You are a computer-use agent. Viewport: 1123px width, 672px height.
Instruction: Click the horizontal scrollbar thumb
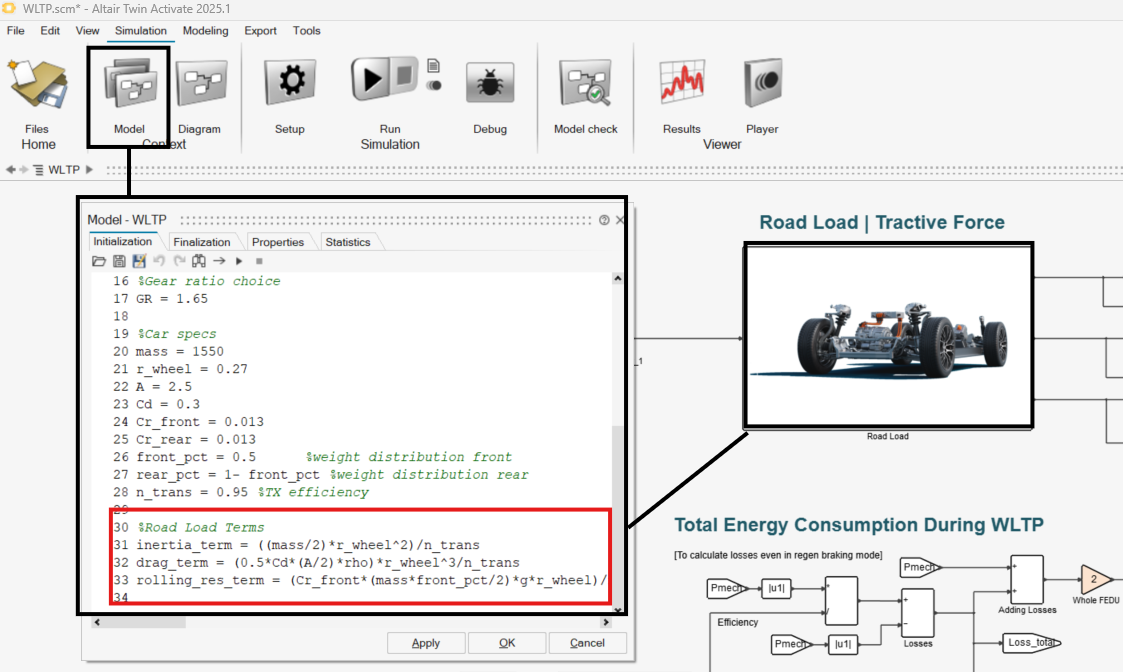pos(145,622)
